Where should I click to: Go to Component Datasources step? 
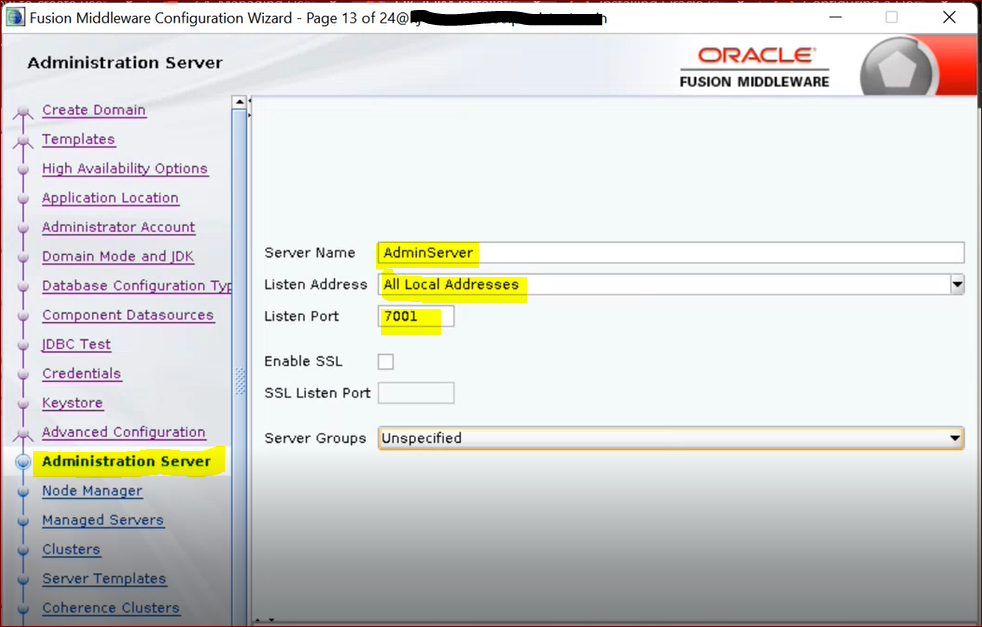pyautogui.click(x=128, y=315)
